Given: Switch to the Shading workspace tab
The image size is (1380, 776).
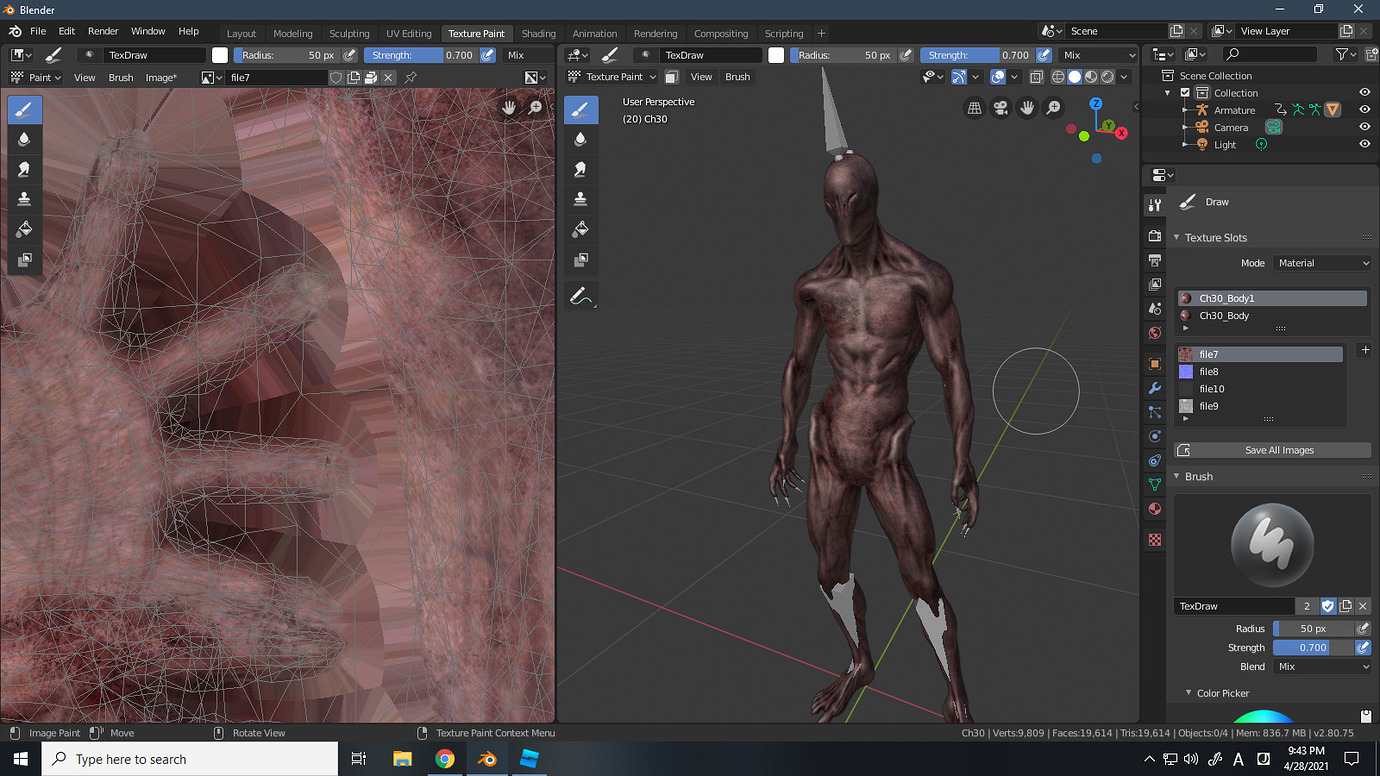Looking at the screenshot, I should coord(538,33).
